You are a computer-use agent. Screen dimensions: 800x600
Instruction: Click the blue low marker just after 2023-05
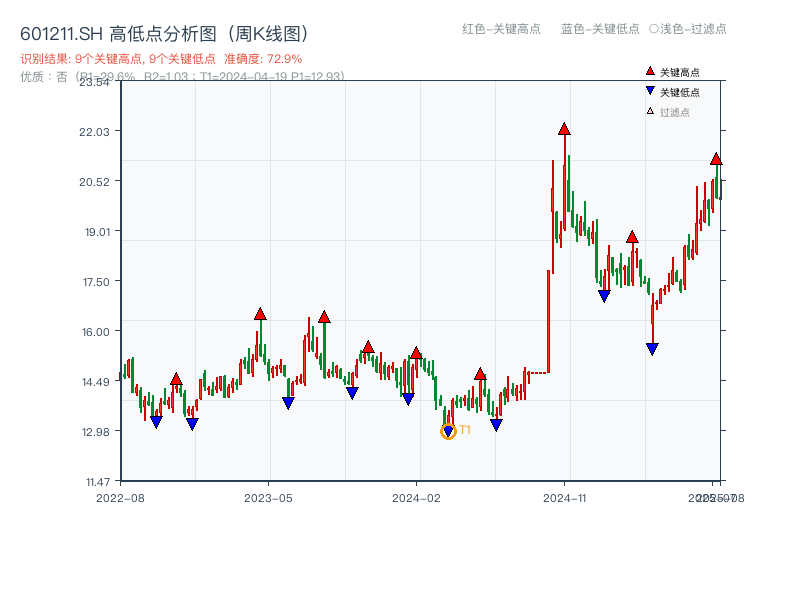coord(288,403)
